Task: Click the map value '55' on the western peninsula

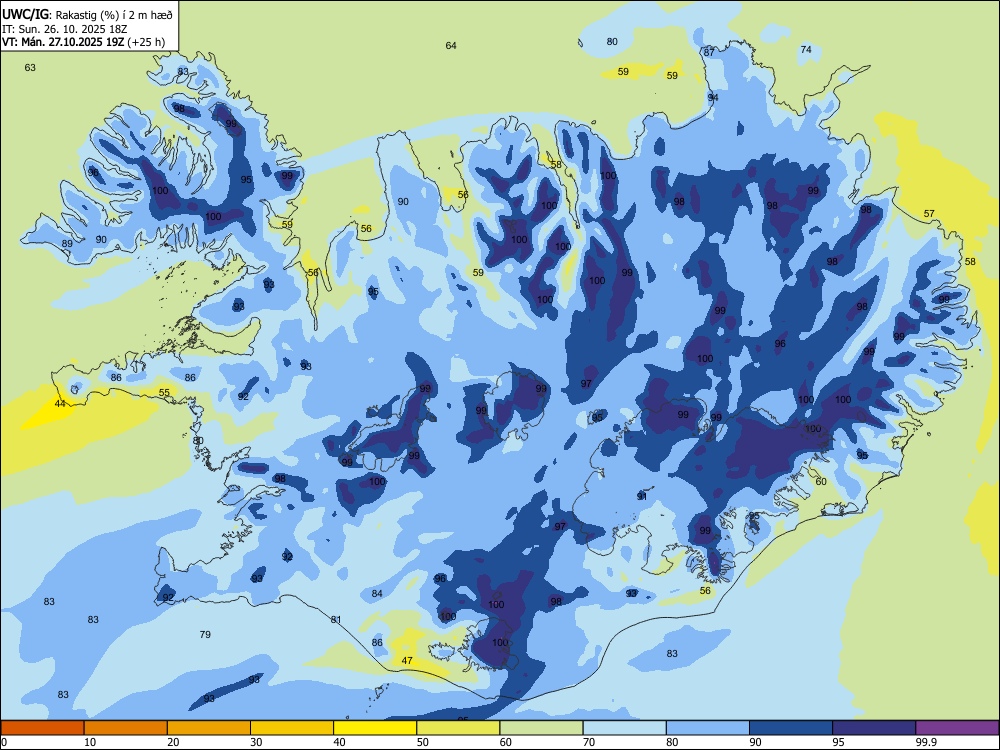Action: (x=164, y=393)
